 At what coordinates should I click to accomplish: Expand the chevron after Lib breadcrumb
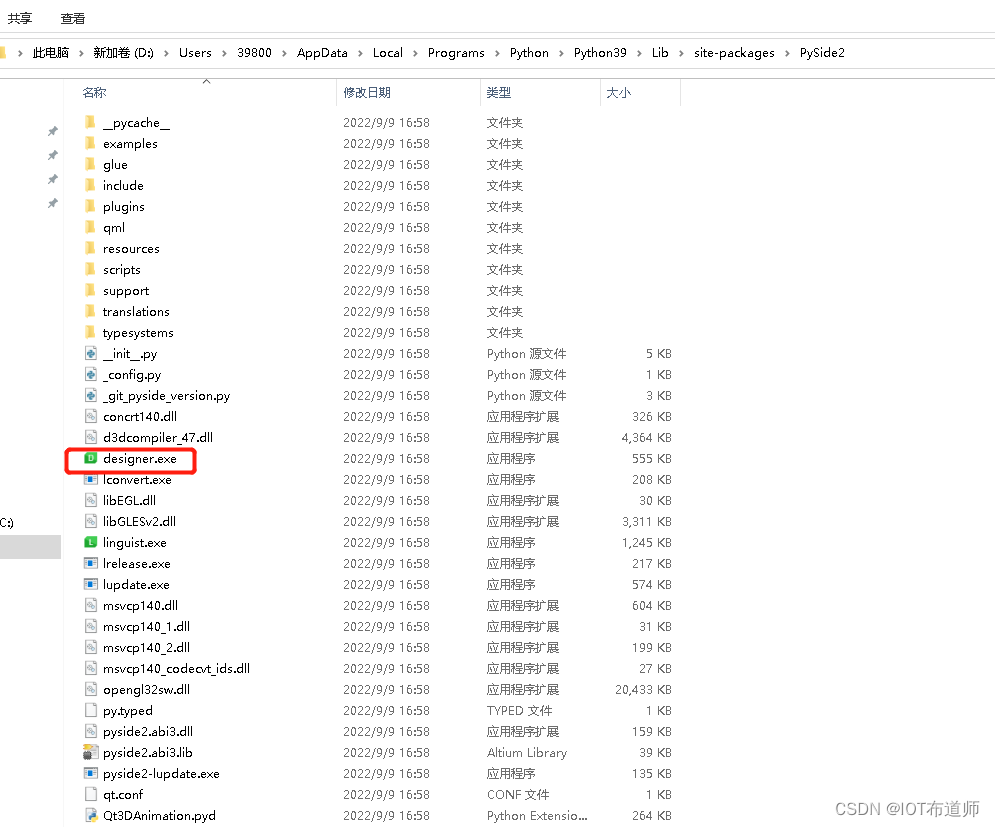(681, 53)
